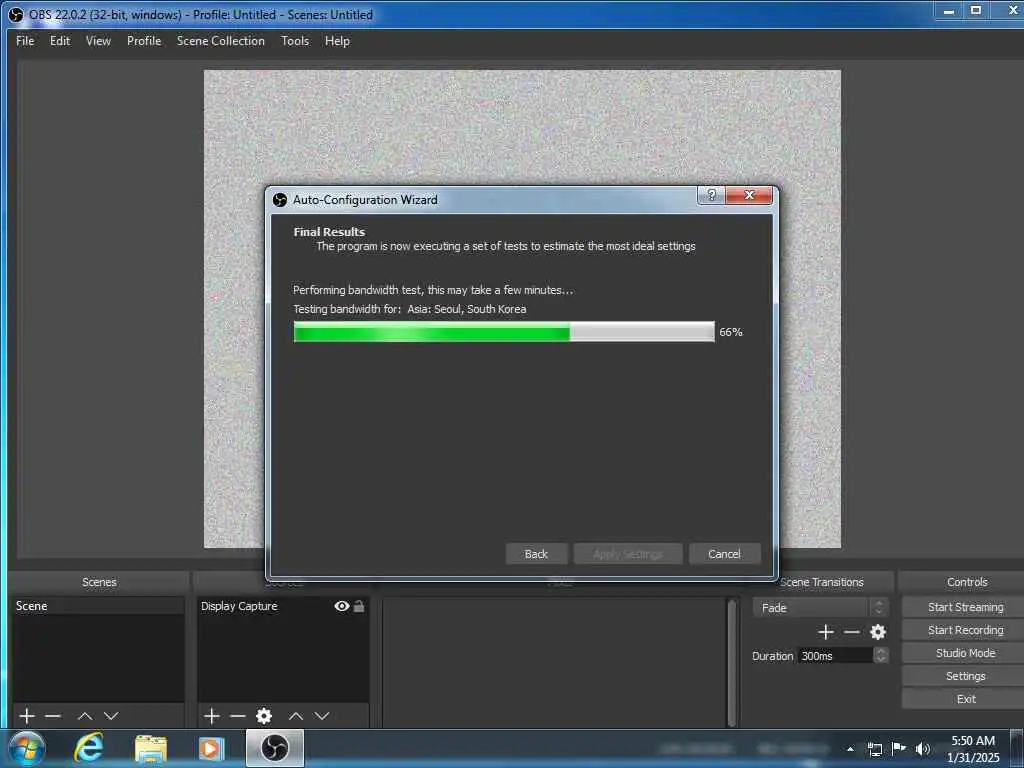Click Start Streaming button
Image resolution: width=1024 pixels, height=768 pixels.
tap(965, 607)
